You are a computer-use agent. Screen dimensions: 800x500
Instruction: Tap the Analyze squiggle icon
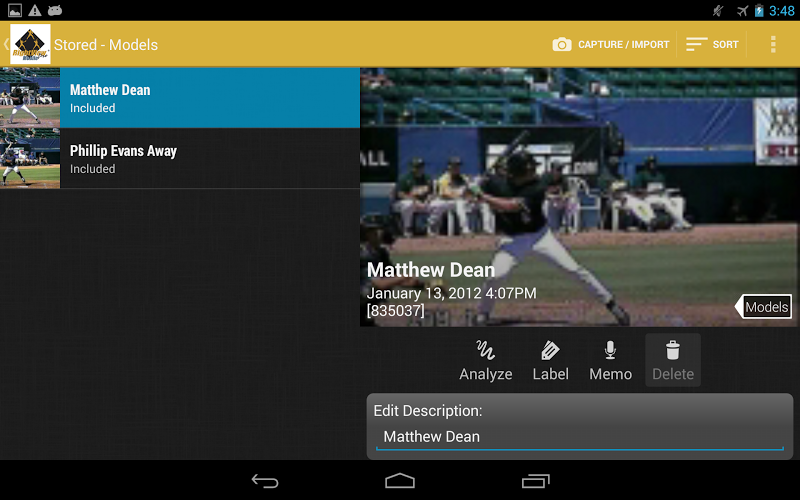[485, 351]
